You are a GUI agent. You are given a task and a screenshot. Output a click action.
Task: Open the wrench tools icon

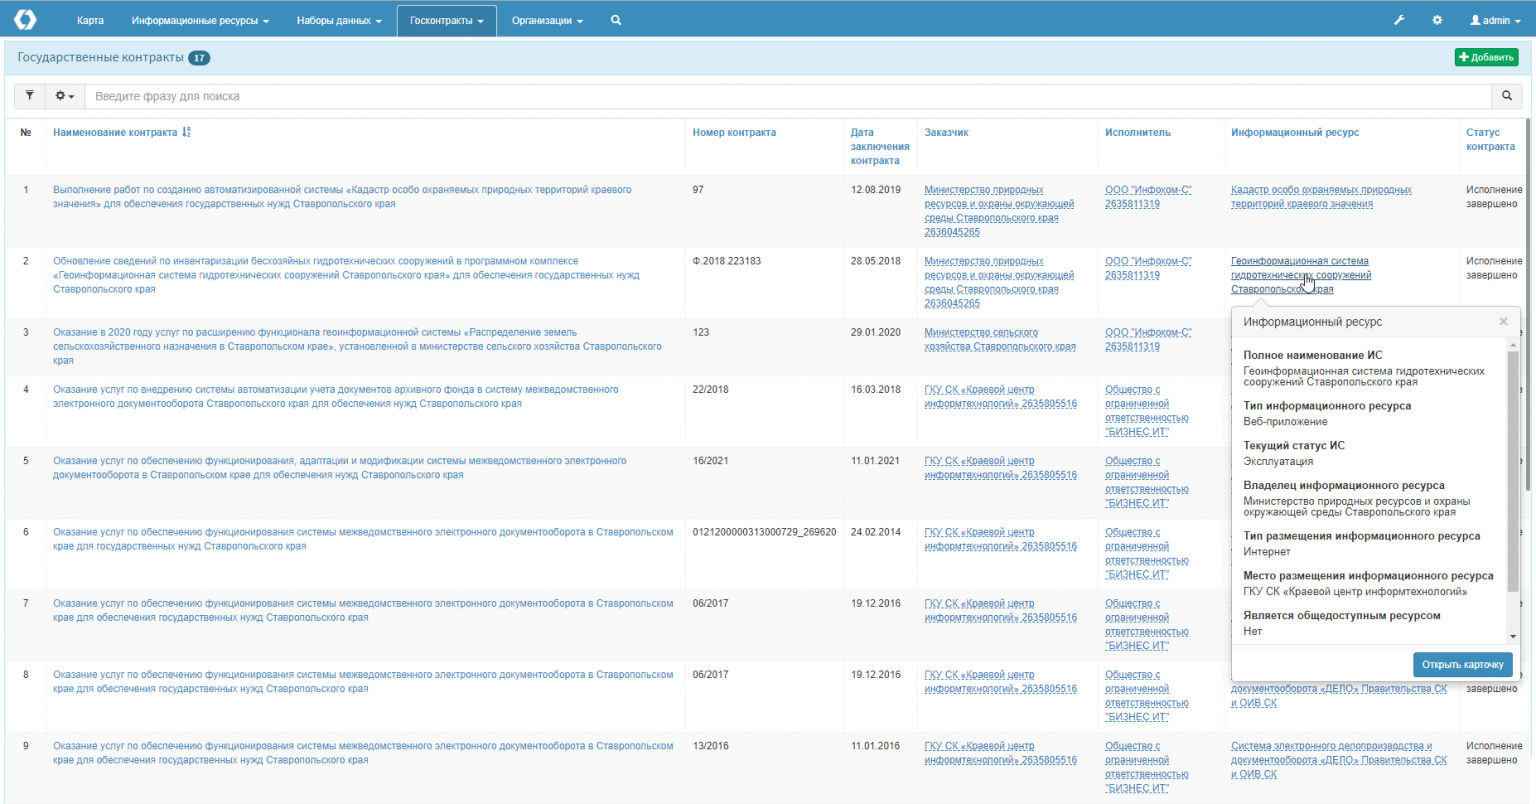(1399, 20)
